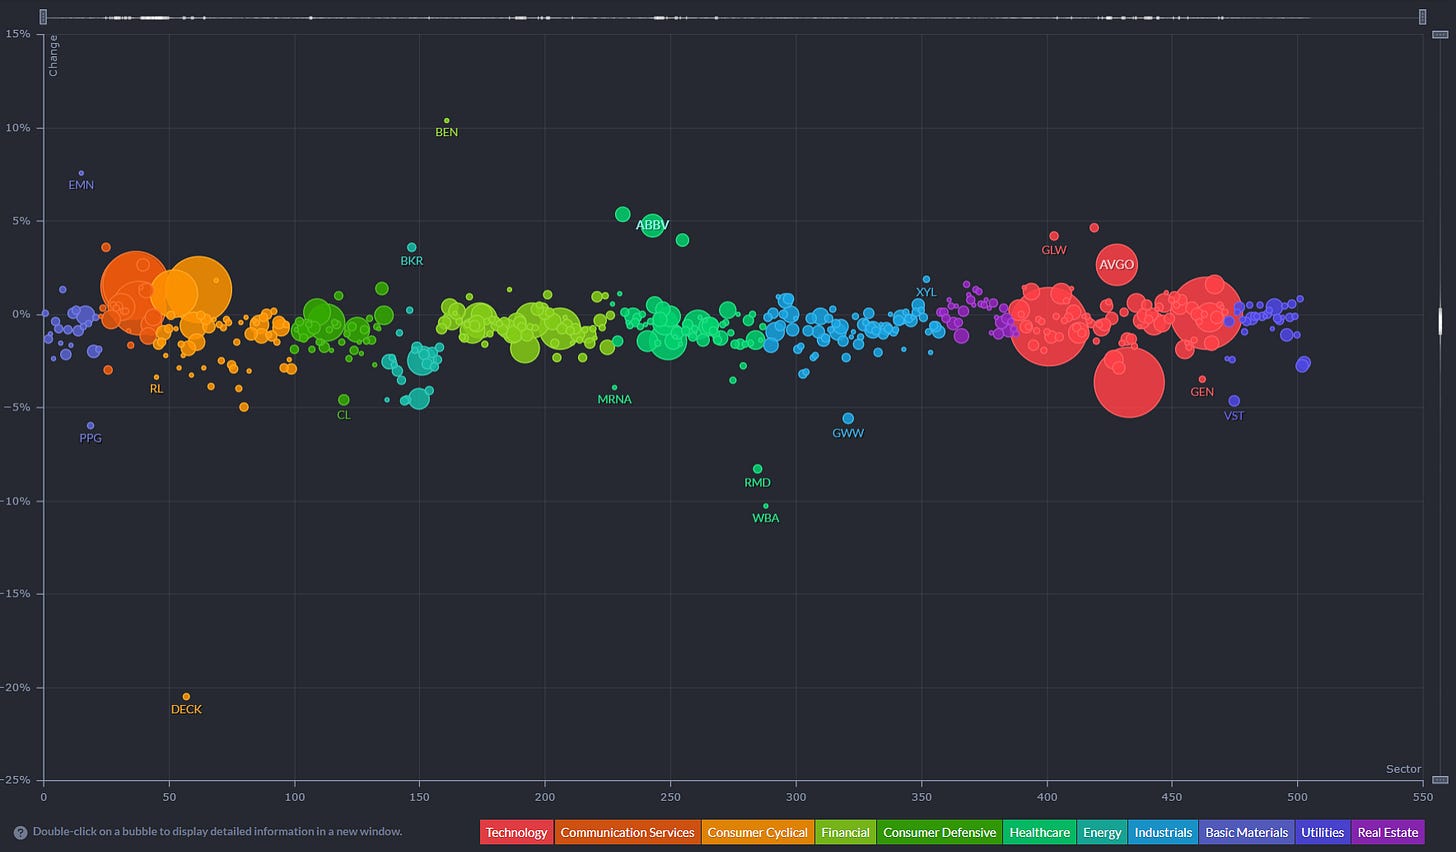The width and height of the screenshot is (1456, 852).
Task: Toggle the Technology sector legend
Action: coord(516,832)
